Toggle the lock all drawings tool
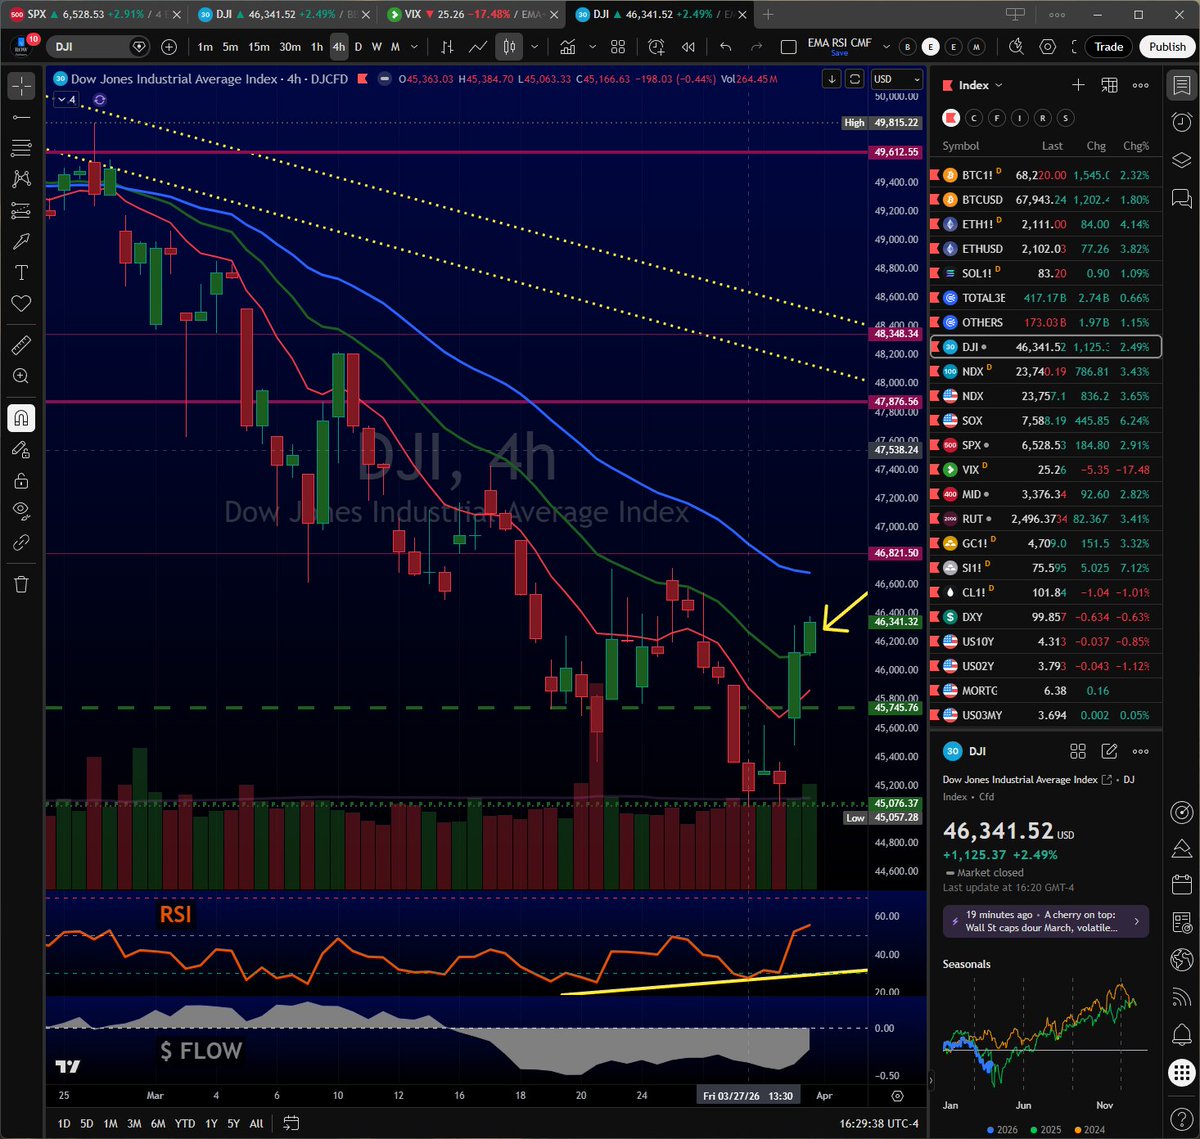This screenshot has width=1200, height=1139. [21, 481]
